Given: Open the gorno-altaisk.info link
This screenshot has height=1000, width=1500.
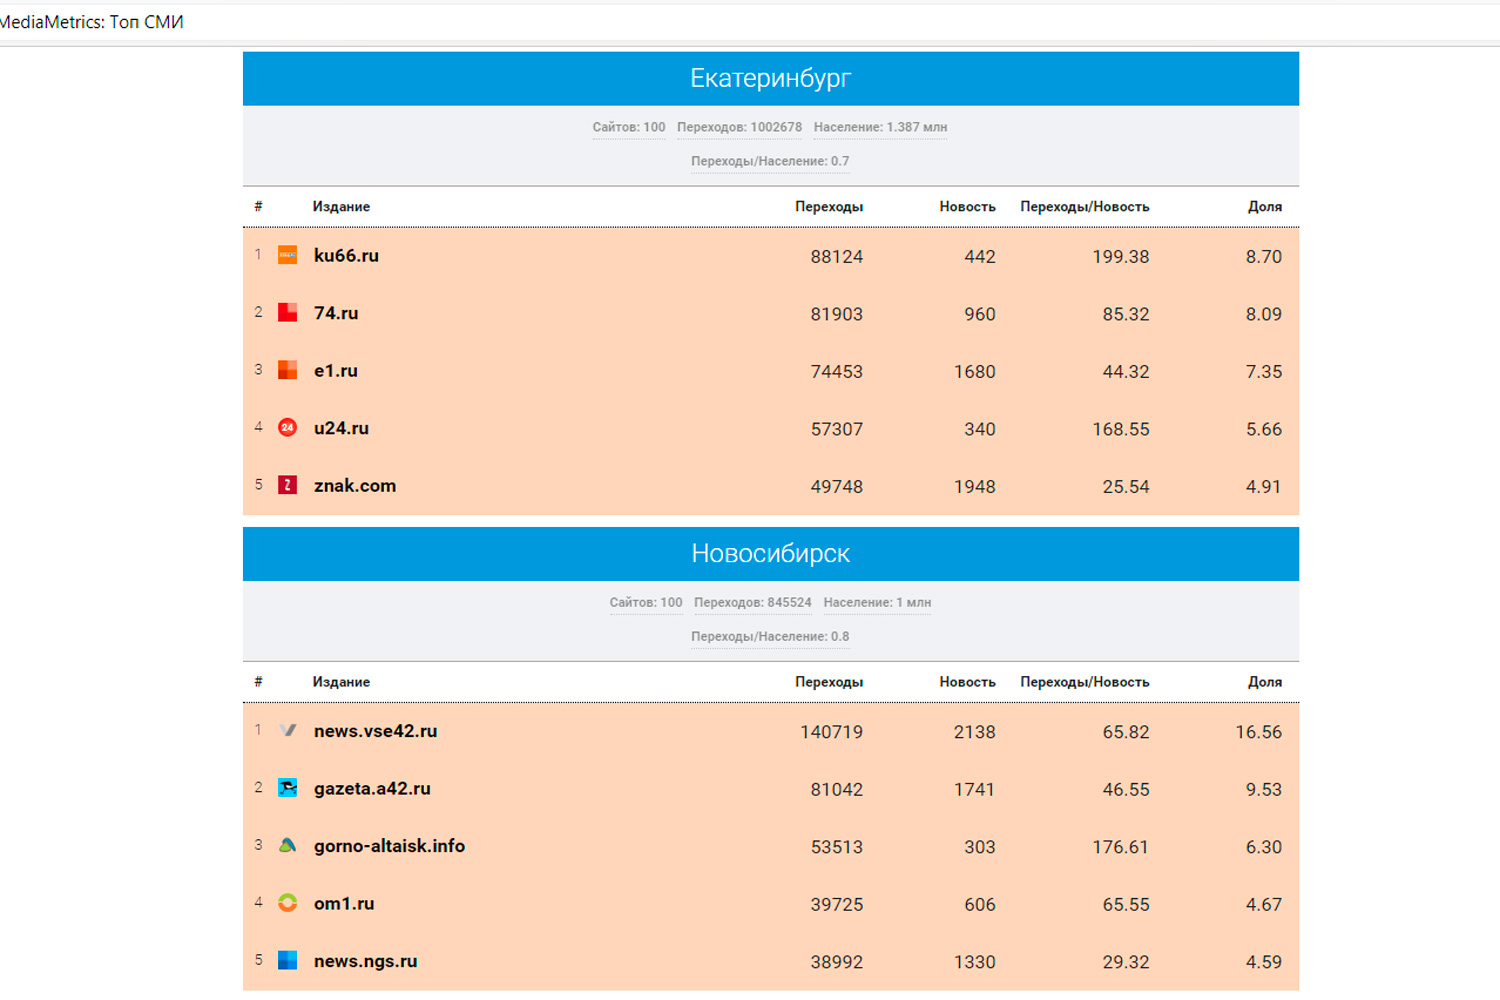Looking at the screenshot, I should tap(389, 846).
